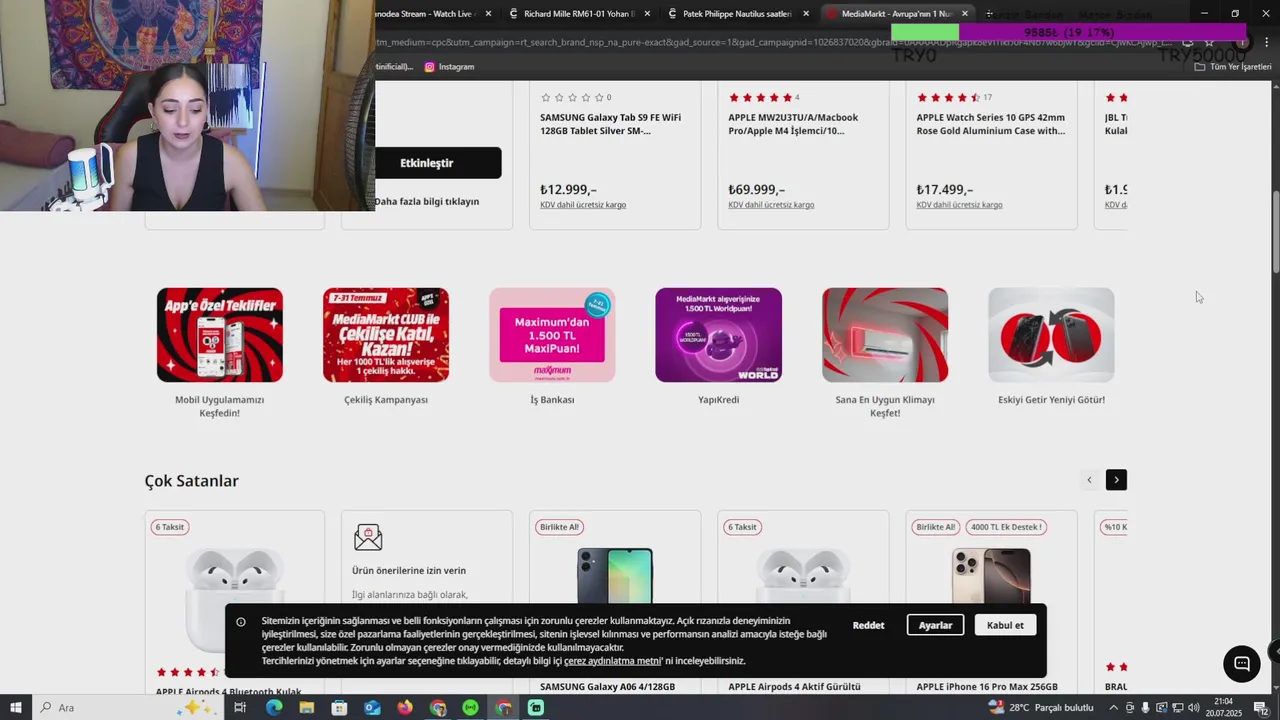The height and width of the screenshot is (720, 1280).
Task: Open APPLE Watch Series 10 product title
Action: point(991,124)
